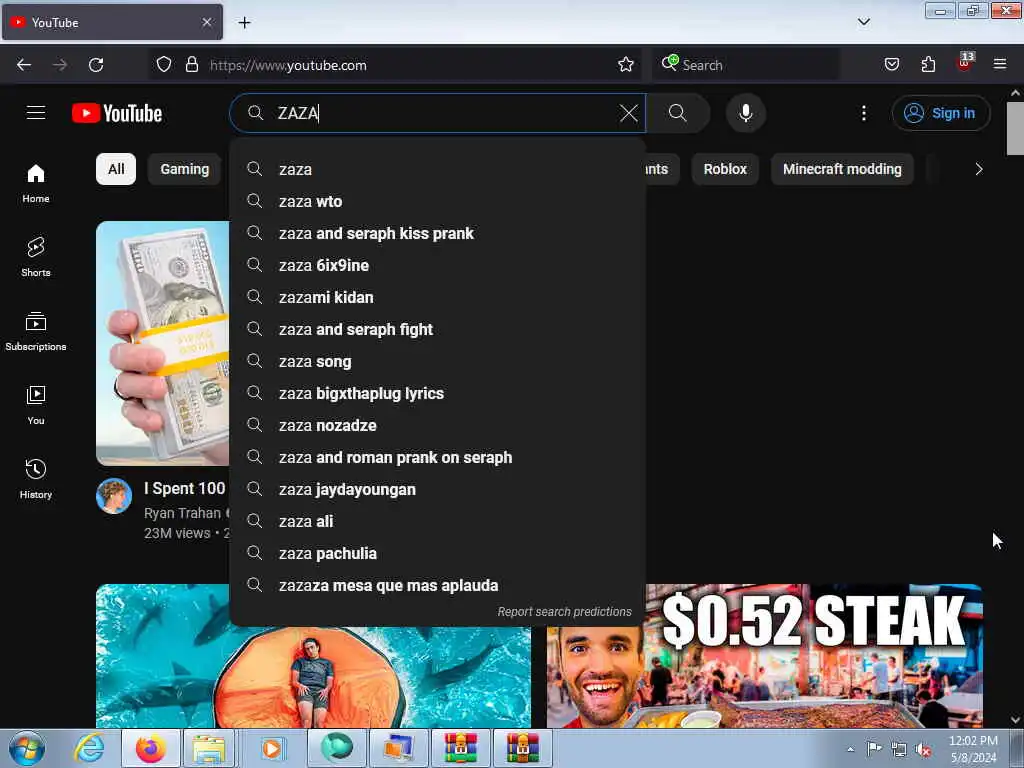
Task: Go back in Firefox
Action: [24, 65]
